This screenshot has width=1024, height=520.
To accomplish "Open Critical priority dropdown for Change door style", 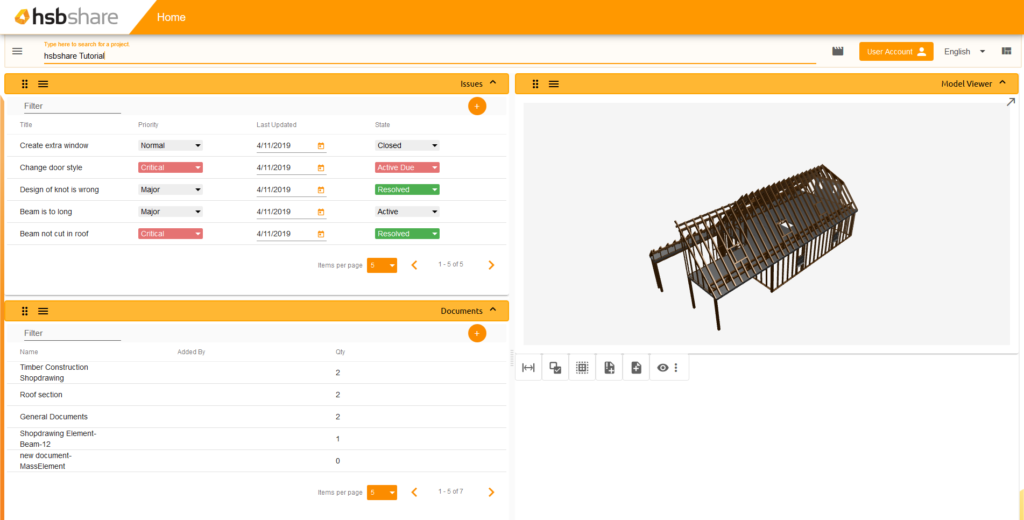I will tap(170, 168).
